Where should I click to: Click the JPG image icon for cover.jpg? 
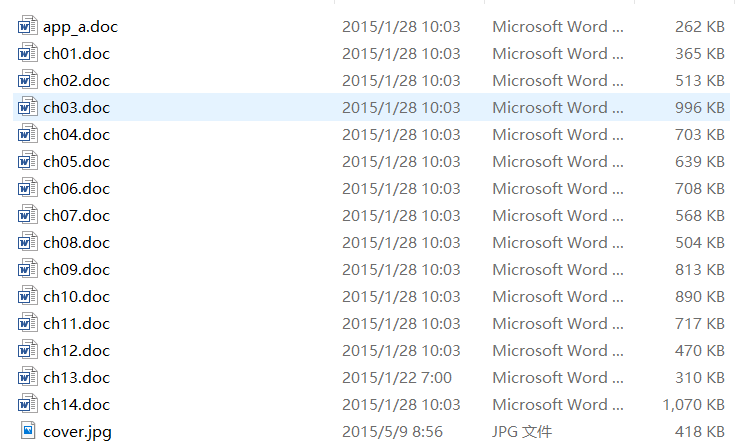coord(28,431)
